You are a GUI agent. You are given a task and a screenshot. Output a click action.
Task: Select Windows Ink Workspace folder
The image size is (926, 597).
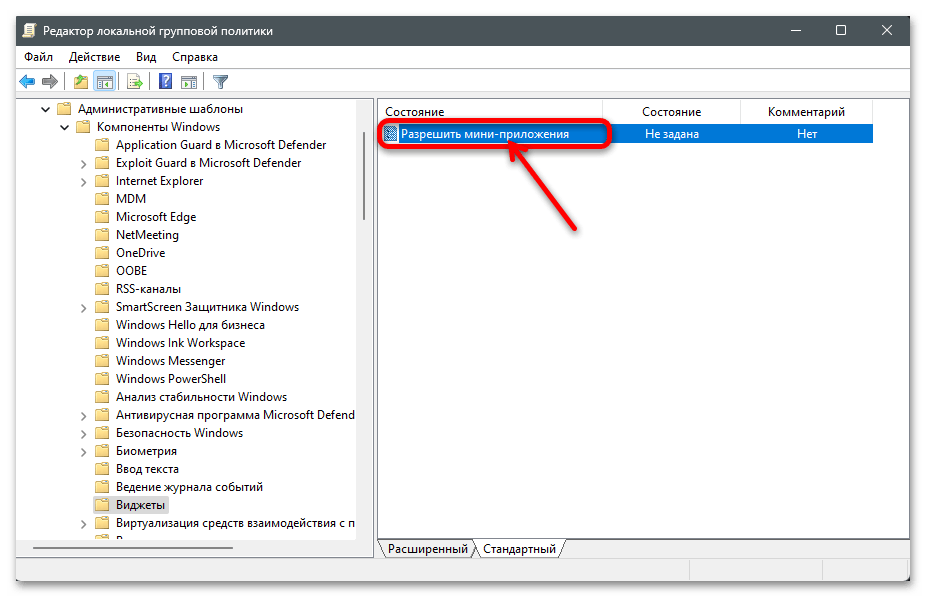180,342
